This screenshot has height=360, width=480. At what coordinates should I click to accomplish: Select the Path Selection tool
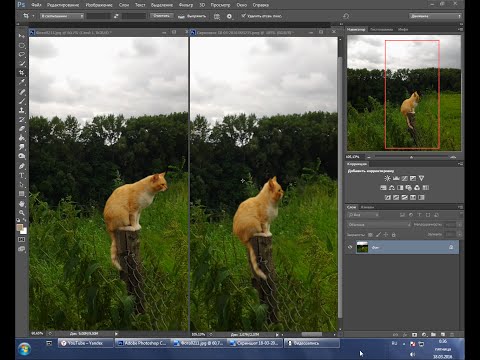22,184
